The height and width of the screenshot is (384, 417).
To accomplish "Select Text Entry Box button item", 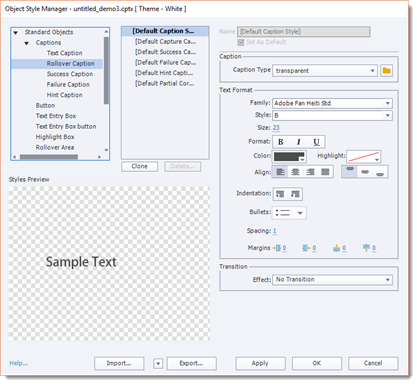I will pyautogui.click(x=66, y=126).
